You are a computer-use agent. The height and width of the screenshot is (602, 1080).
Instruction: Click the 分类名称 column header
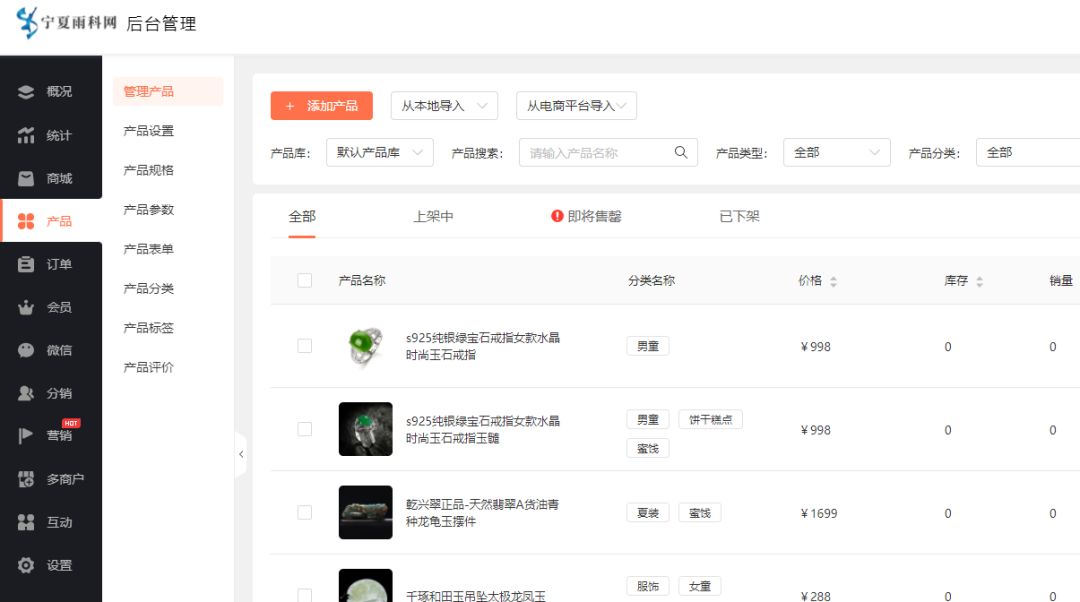[651, 280]
